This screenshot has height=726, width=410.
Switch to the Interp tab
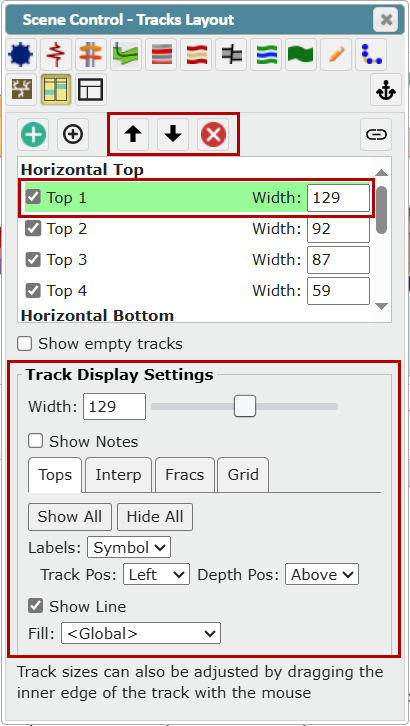tap(118, 475)
